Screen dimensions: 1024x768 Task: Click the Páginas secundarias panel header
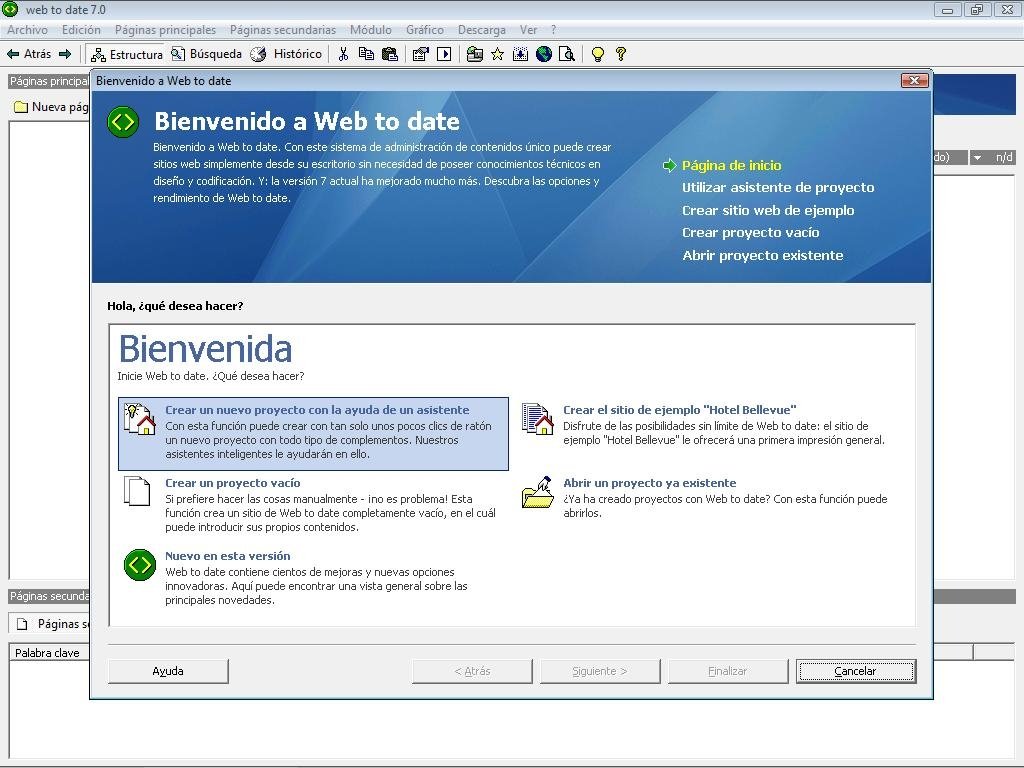(x=49, y=596)
